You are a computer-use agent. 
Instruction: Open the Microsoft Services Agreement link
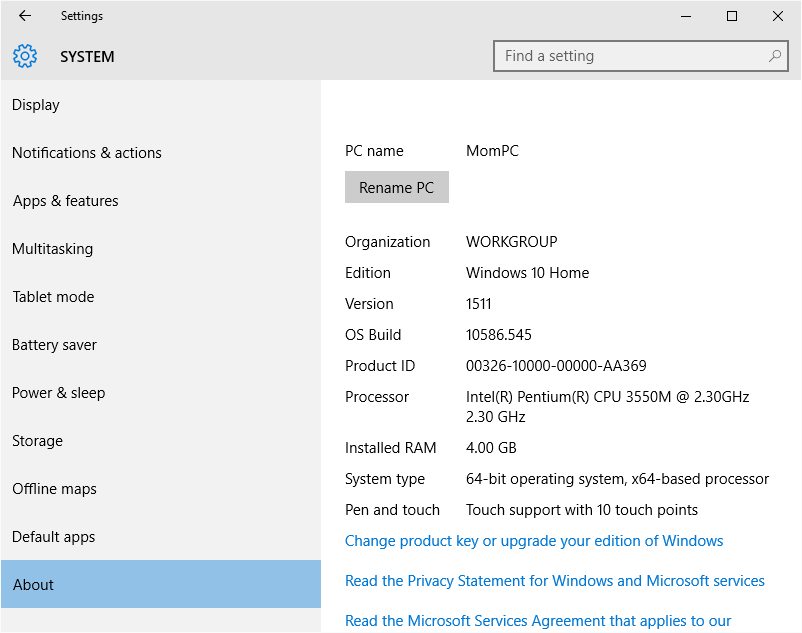coord(538,621)
